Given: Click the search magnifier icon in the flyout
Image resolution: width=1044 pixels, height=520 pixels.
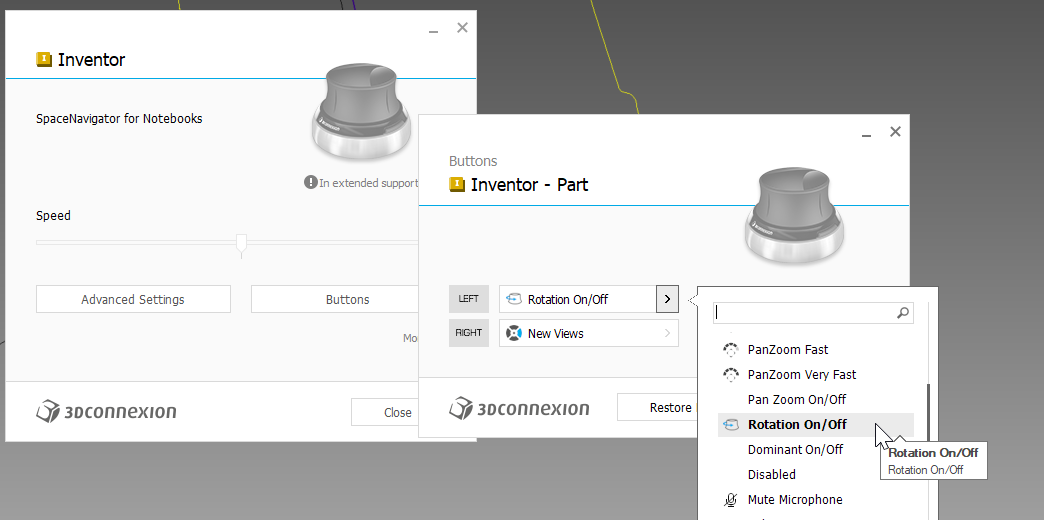Looking at the screenshot, I should click(x=903, y=312).
